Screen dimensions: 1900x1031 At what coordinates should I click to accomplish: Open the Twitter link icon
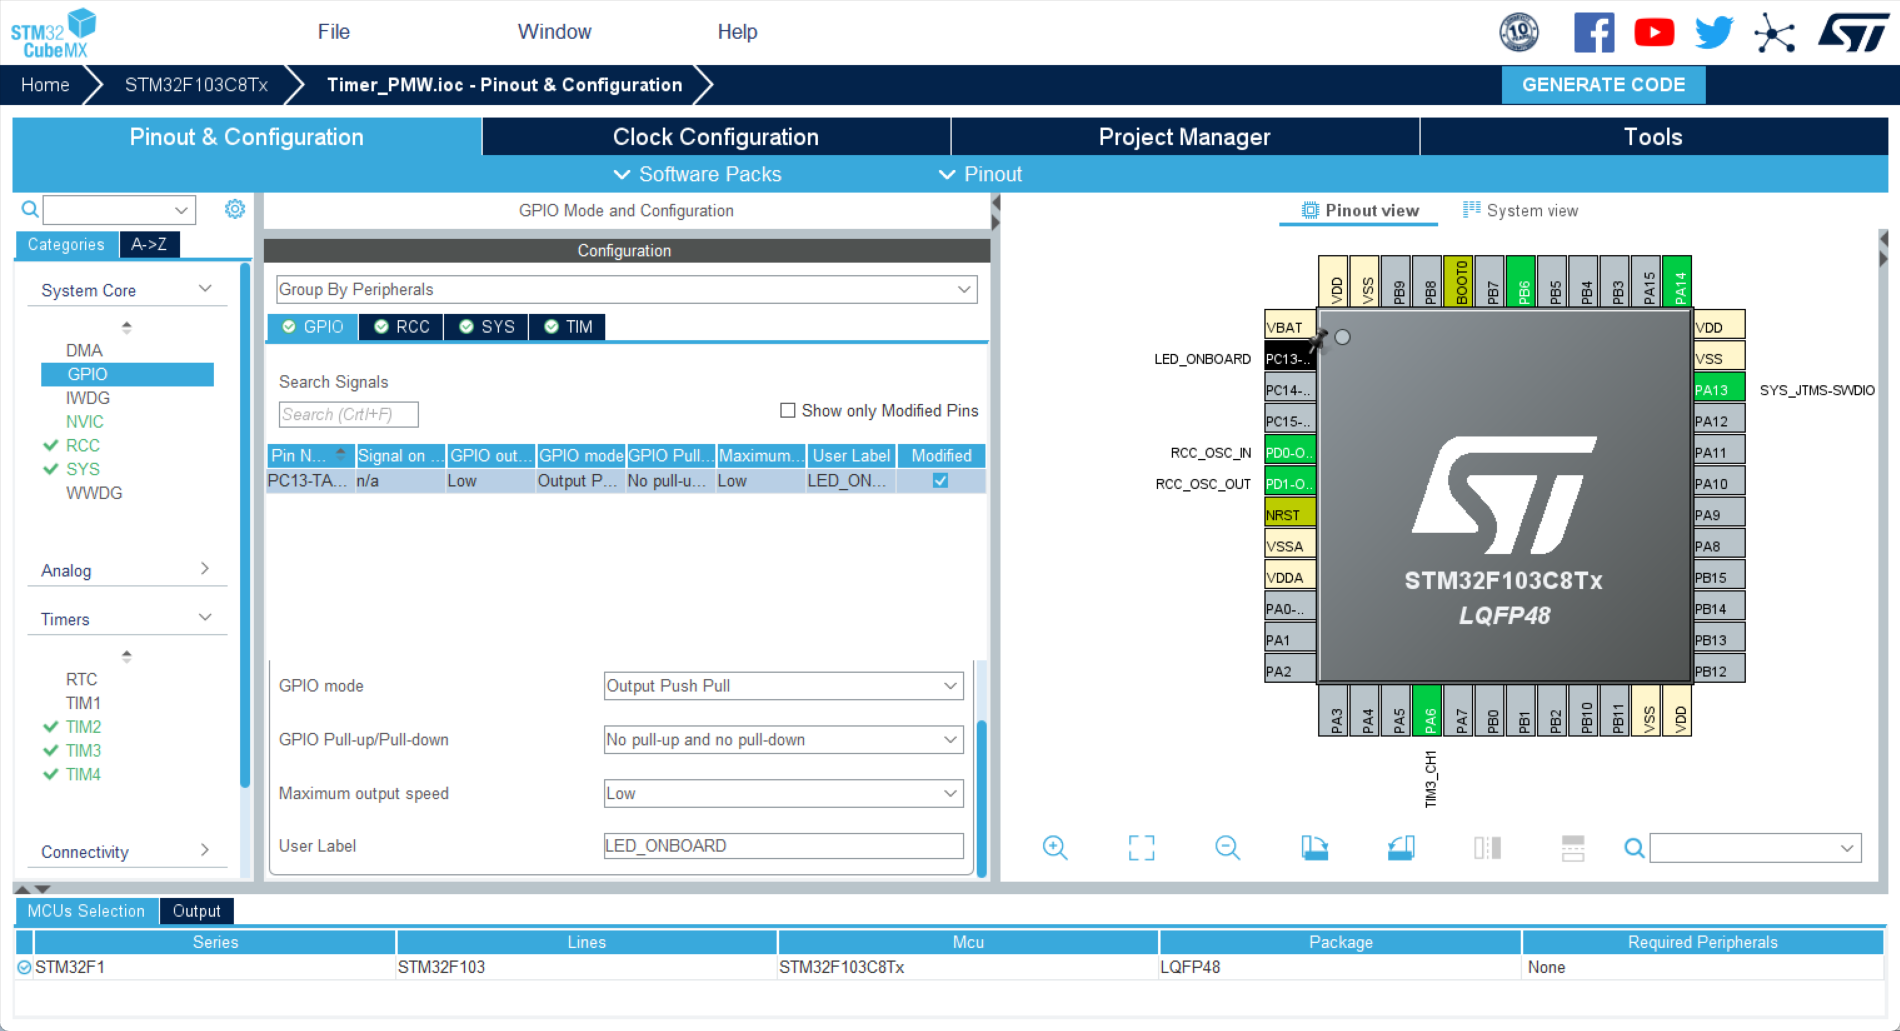pos(1714,33)
